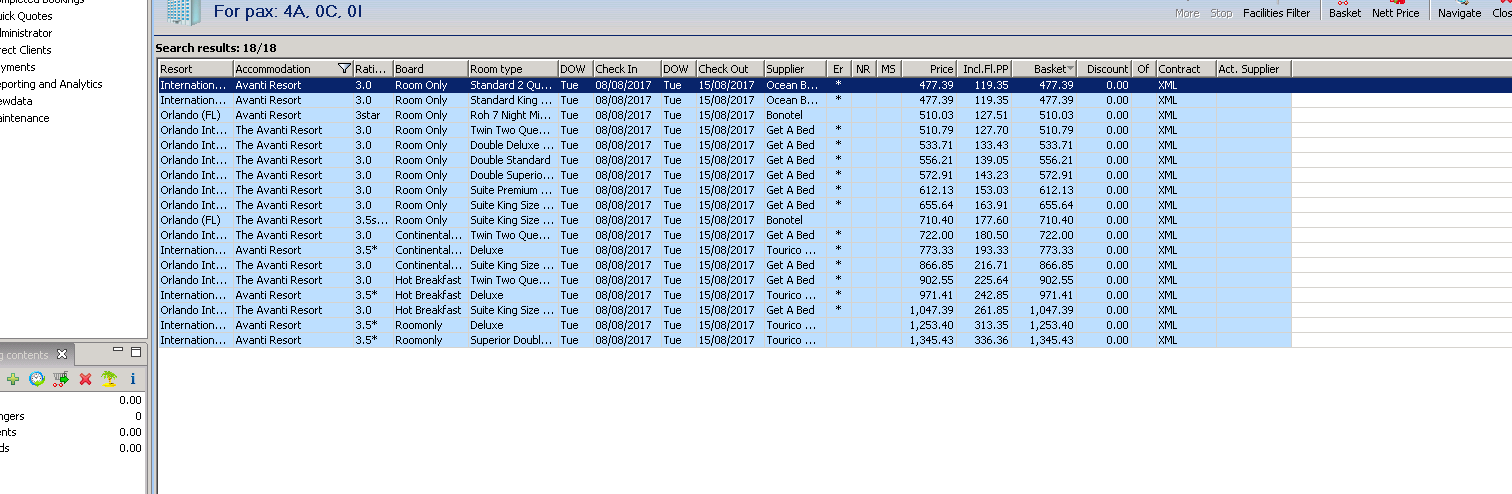Select row priced 510.79

[x=725, y=130]
